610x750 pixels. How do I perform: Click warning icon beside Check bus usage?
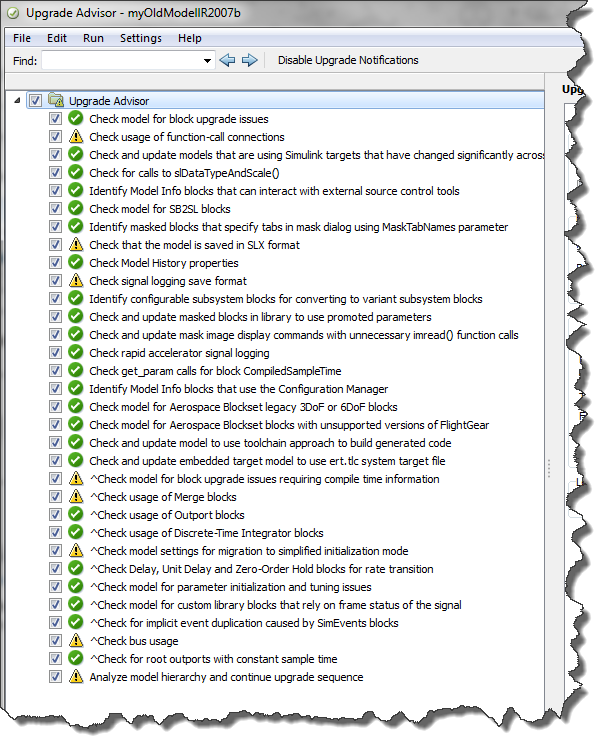[x=75, y=641]
